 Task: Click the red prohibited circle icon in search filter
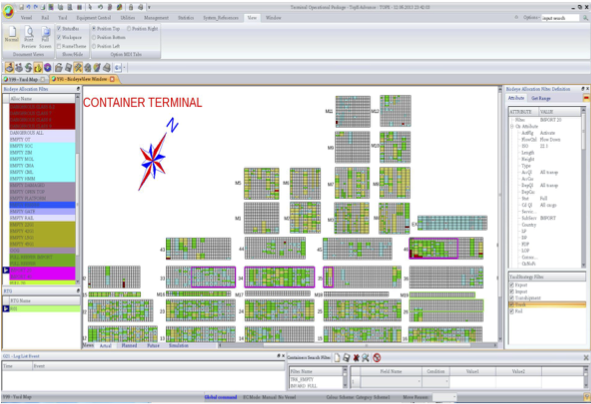[x=377, y=358]
